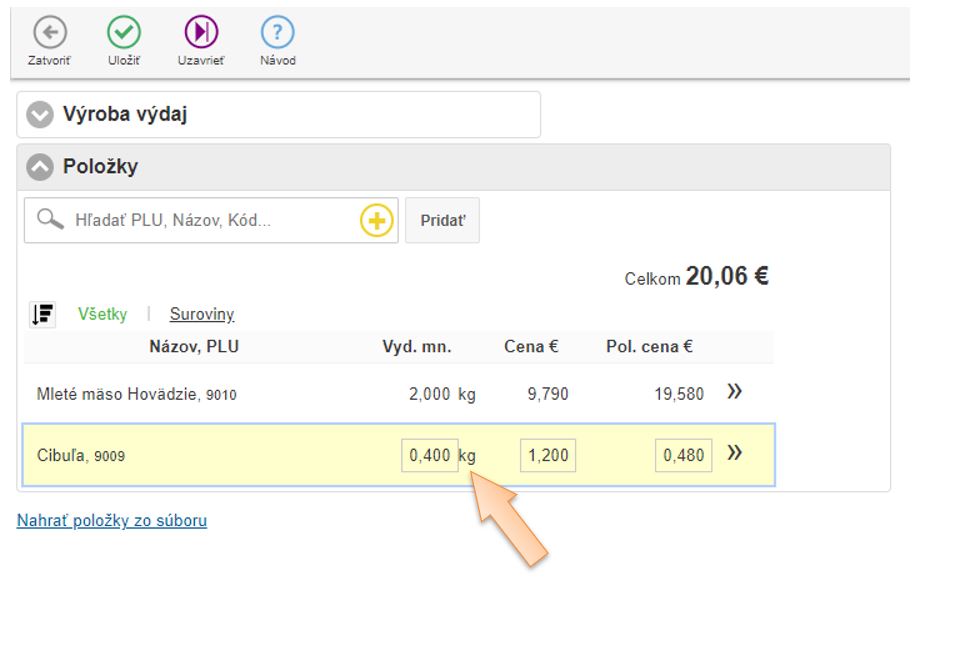Open details arrow for Mleté mäso Hovädzie

pyautogui.click(x=734, y=392)
